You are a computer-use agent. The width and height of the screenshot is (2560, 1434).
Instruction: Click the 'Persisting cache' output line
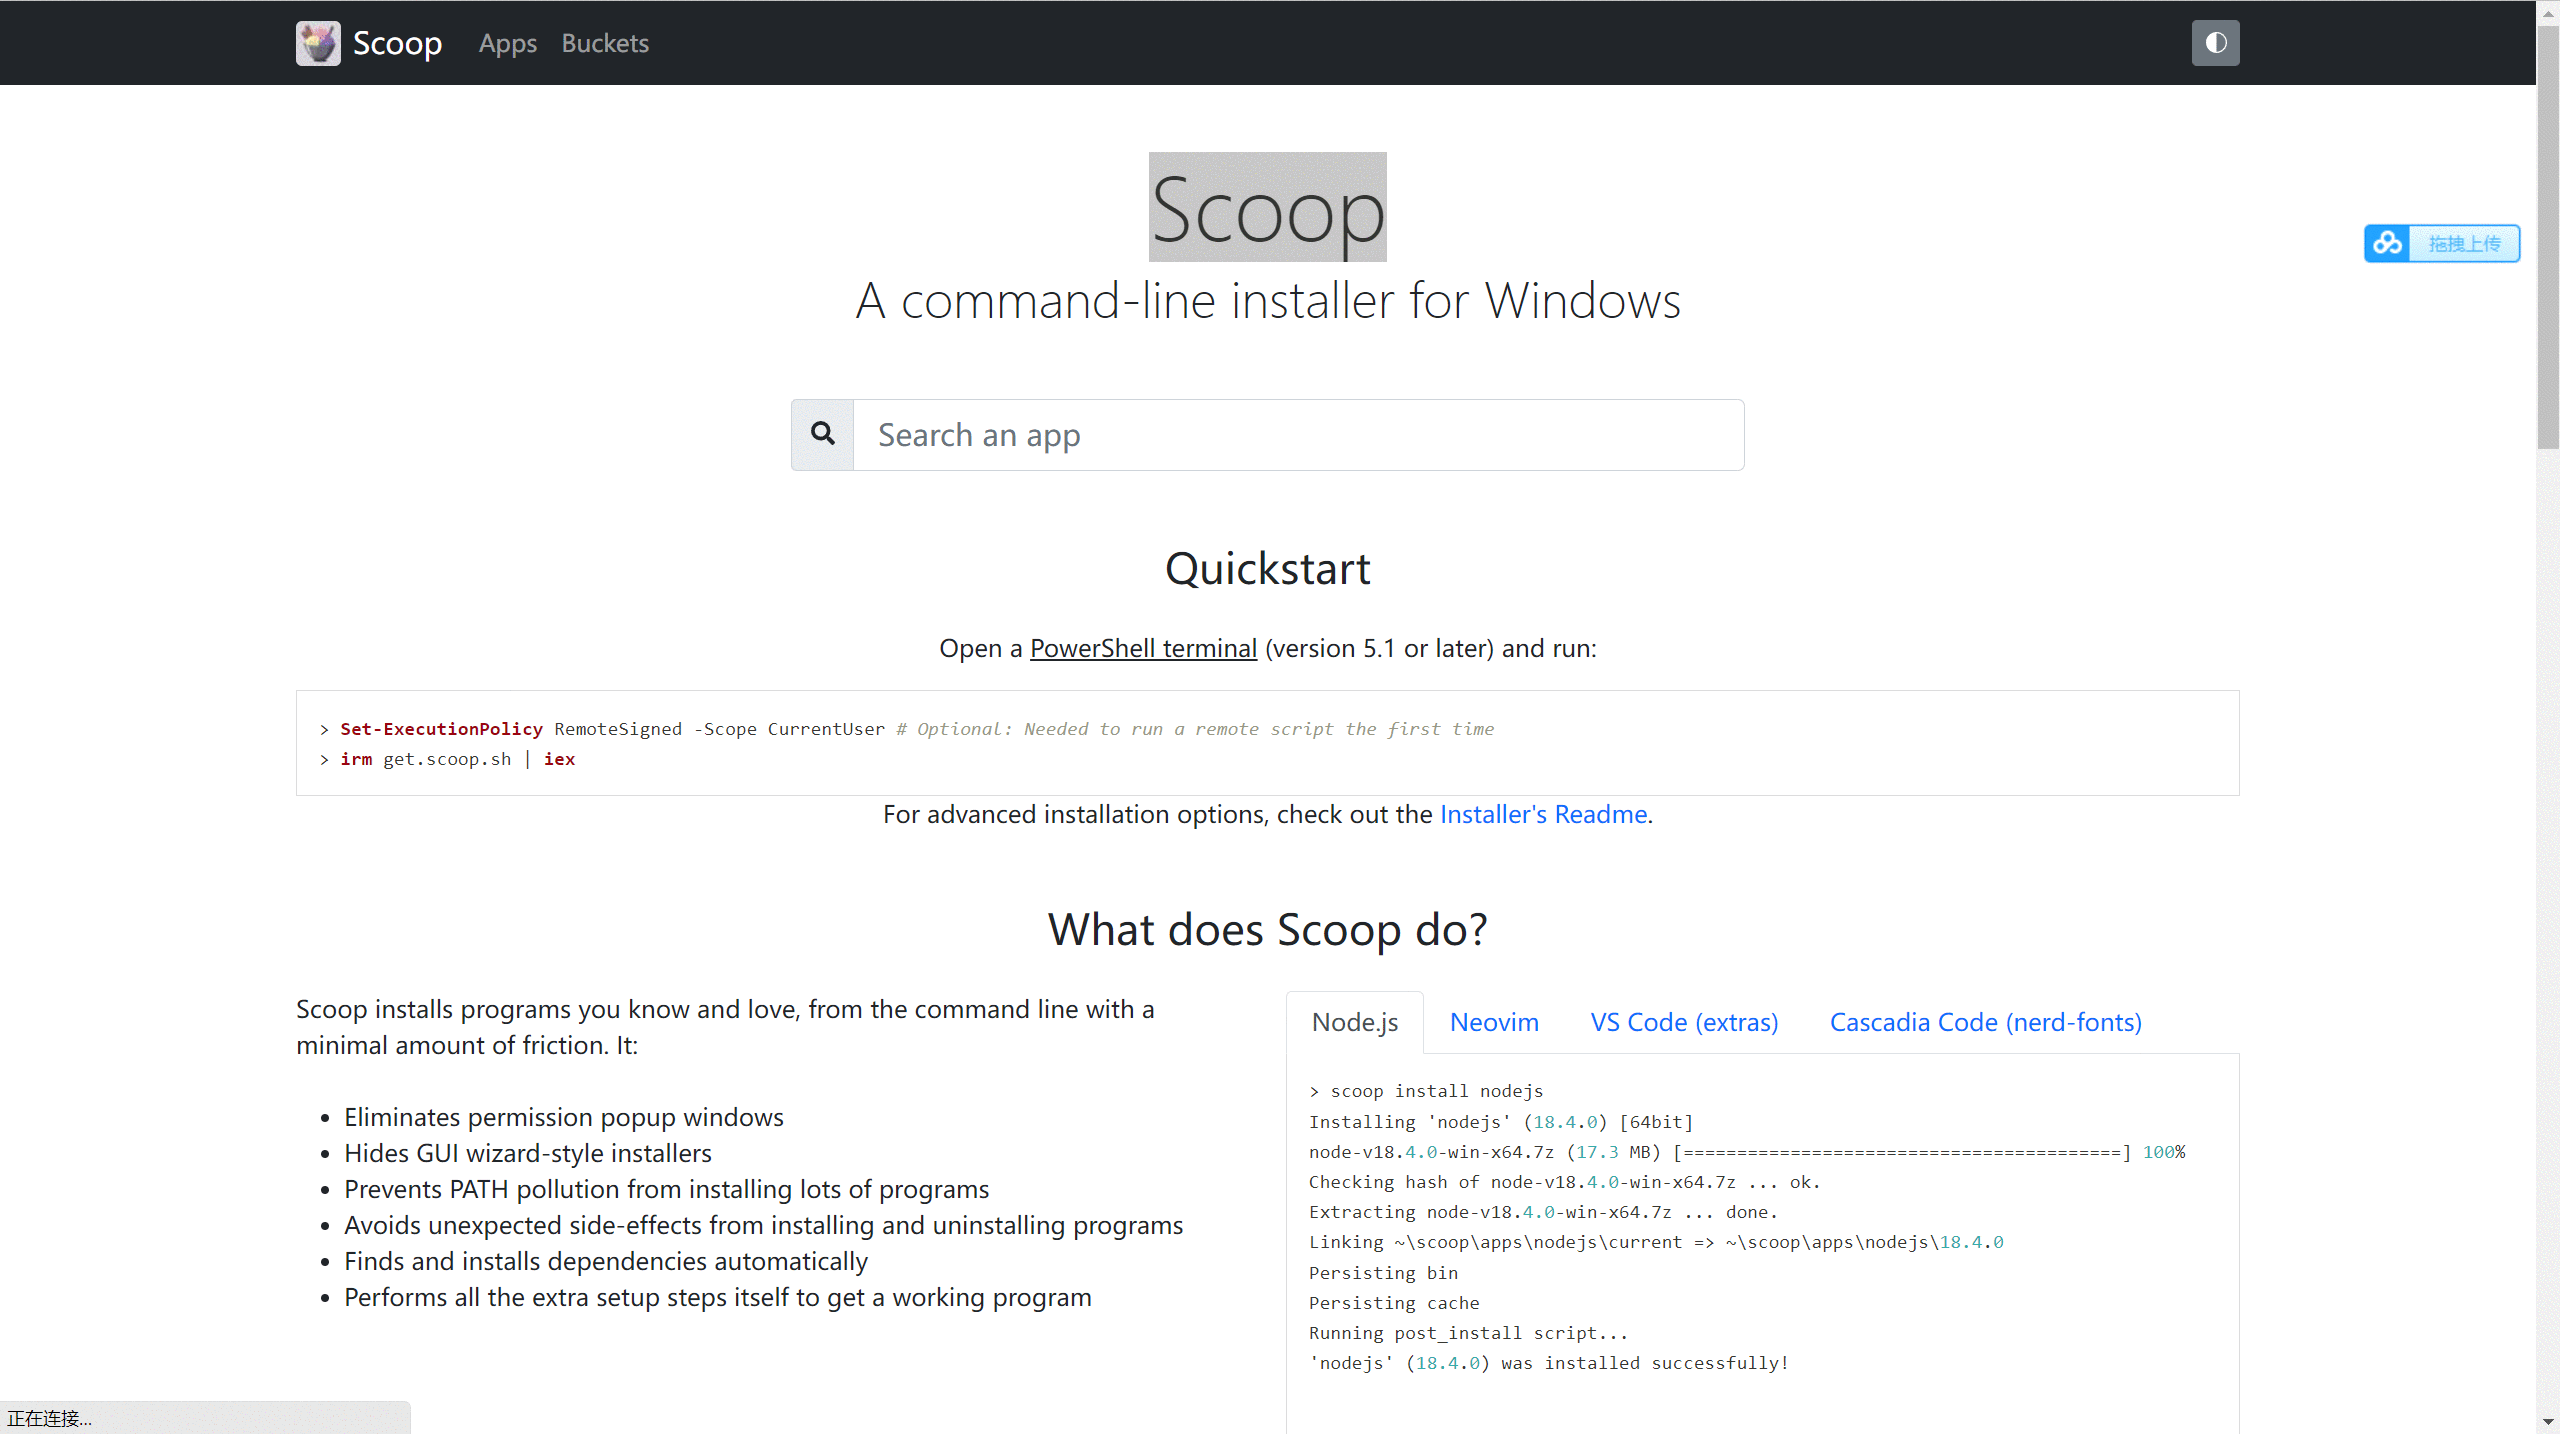click(1394, 1303)
